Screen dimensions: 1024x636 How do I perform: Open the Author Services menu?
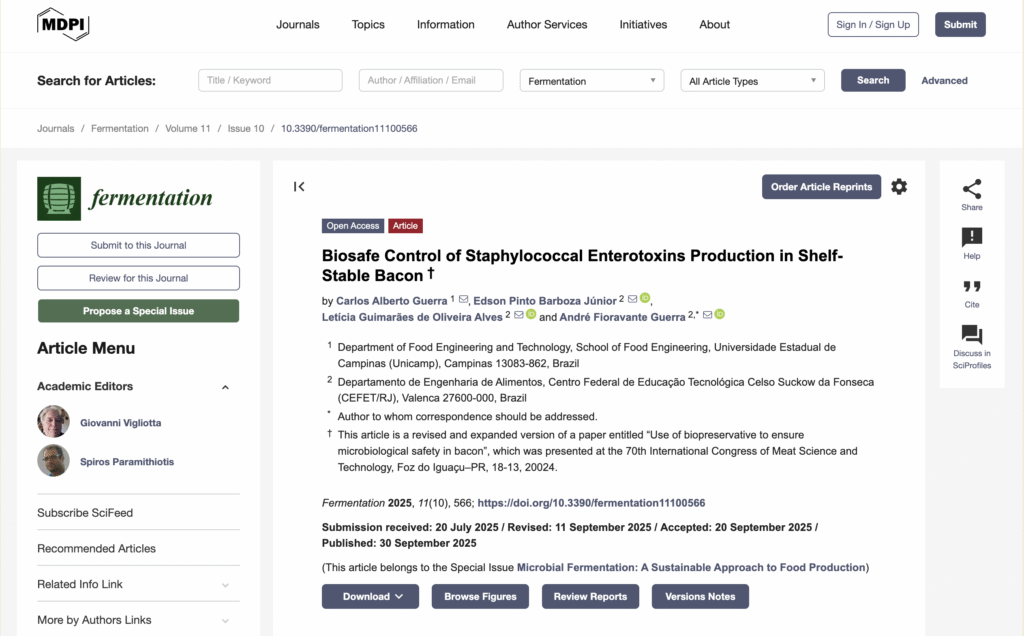(x=546, y=25)
